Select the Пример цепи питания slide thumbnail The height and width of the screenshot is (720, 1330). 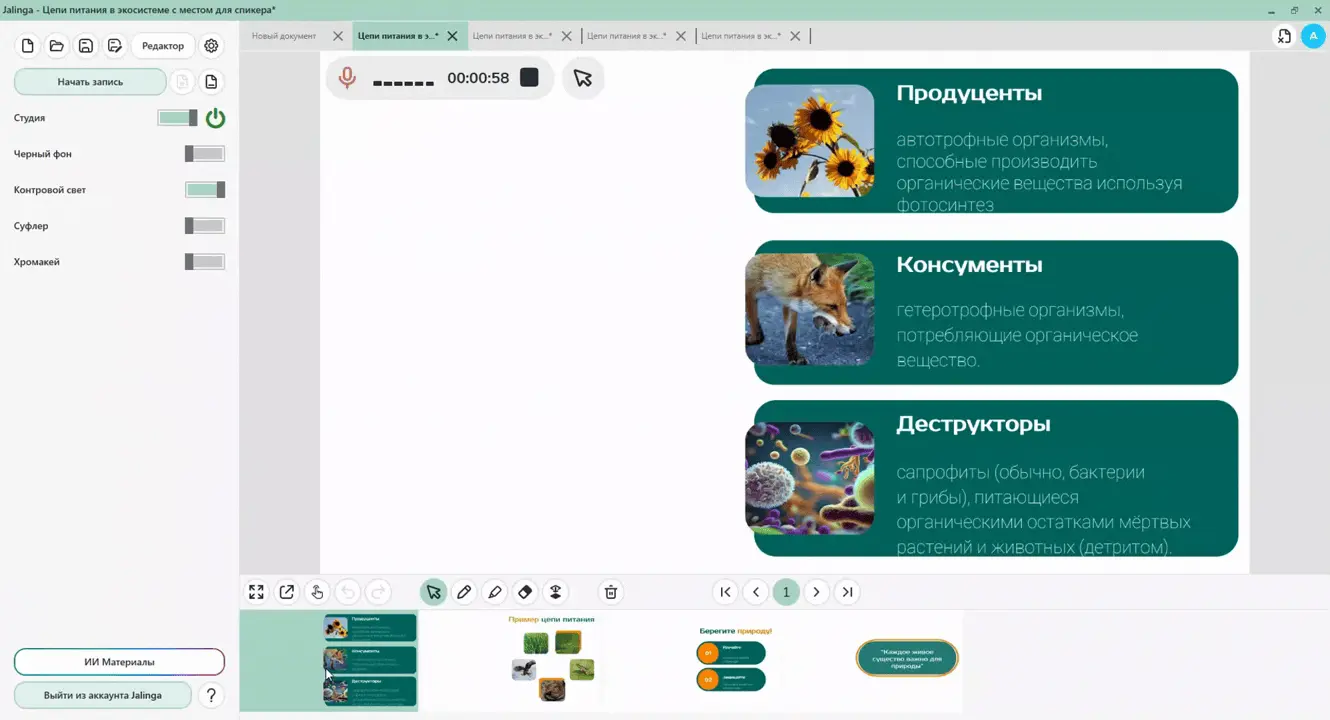[x=551, y=661]
